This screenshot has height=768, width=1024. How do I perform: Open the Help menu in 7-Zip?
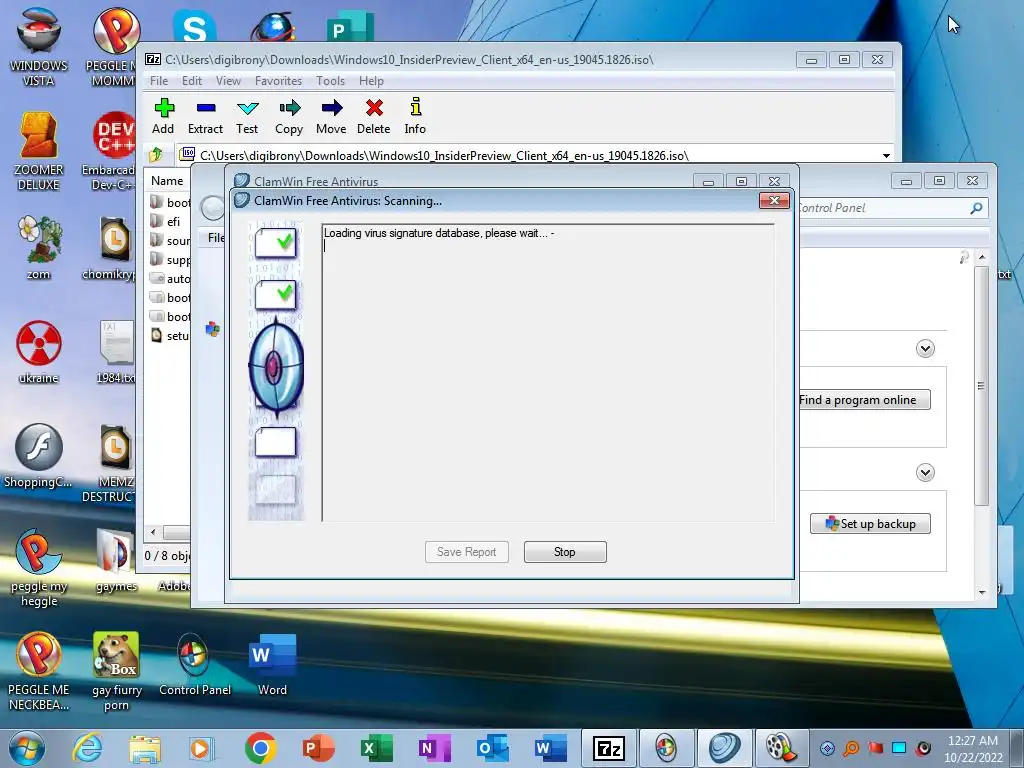pos(371,81)
